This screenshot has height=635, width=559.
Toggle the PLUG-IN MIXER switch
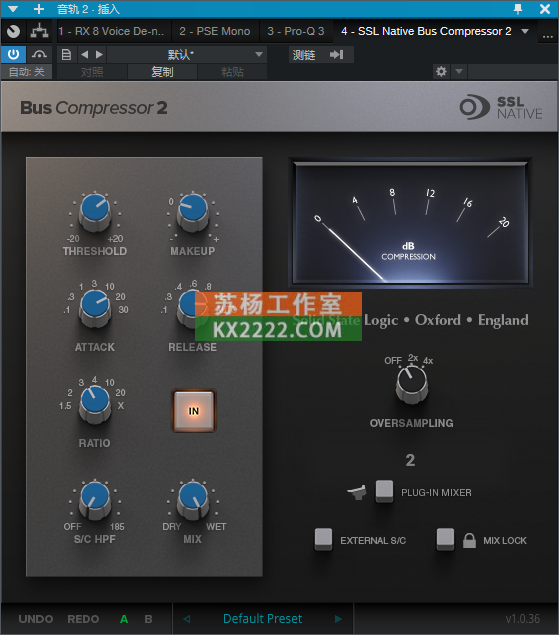[384, 491]
